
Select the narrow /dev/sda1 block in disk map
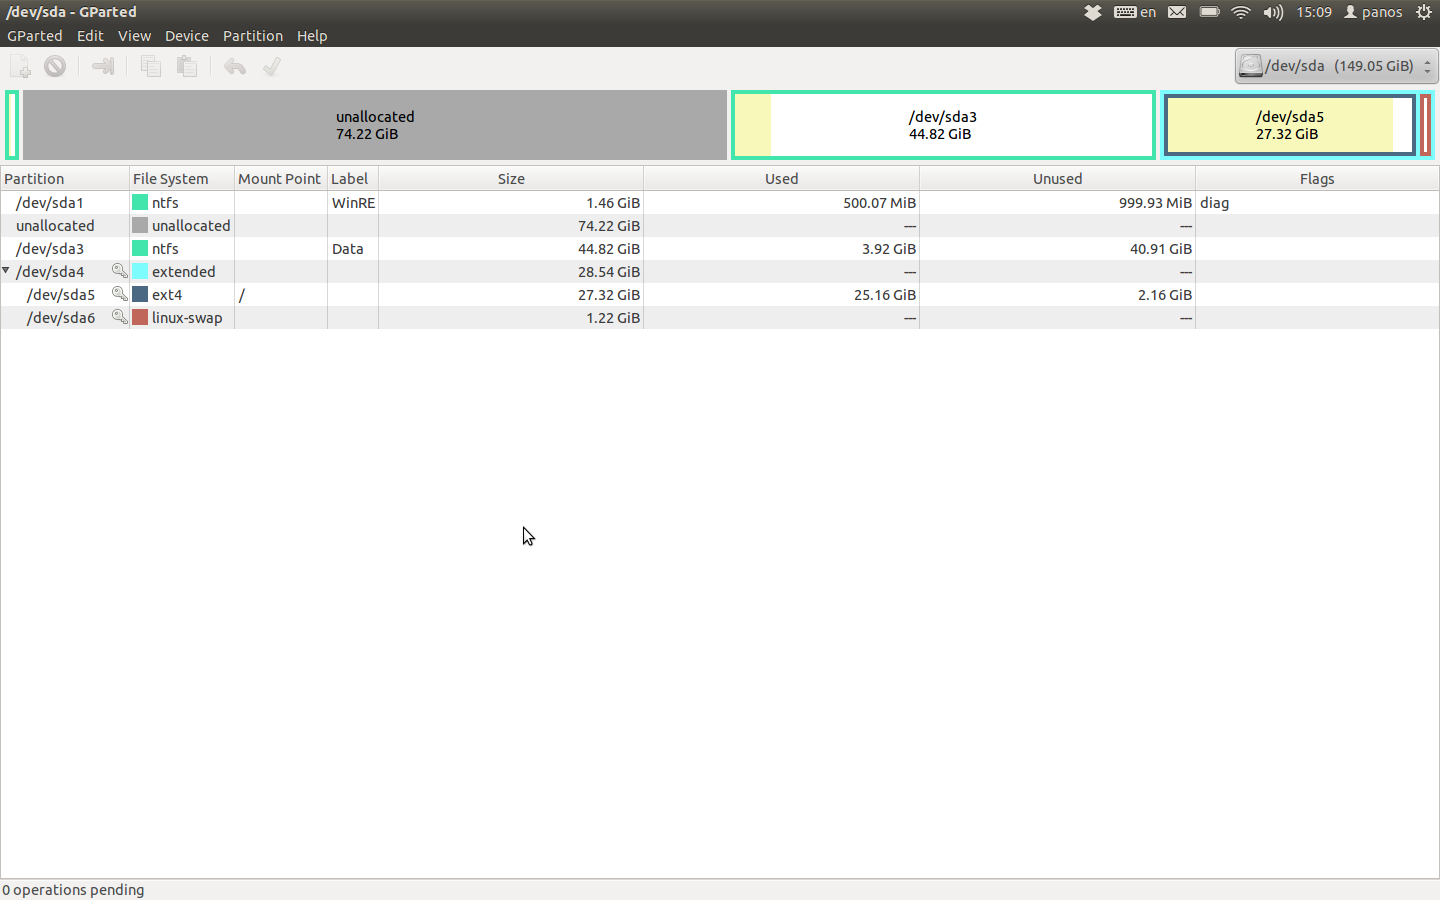[12, 125]
